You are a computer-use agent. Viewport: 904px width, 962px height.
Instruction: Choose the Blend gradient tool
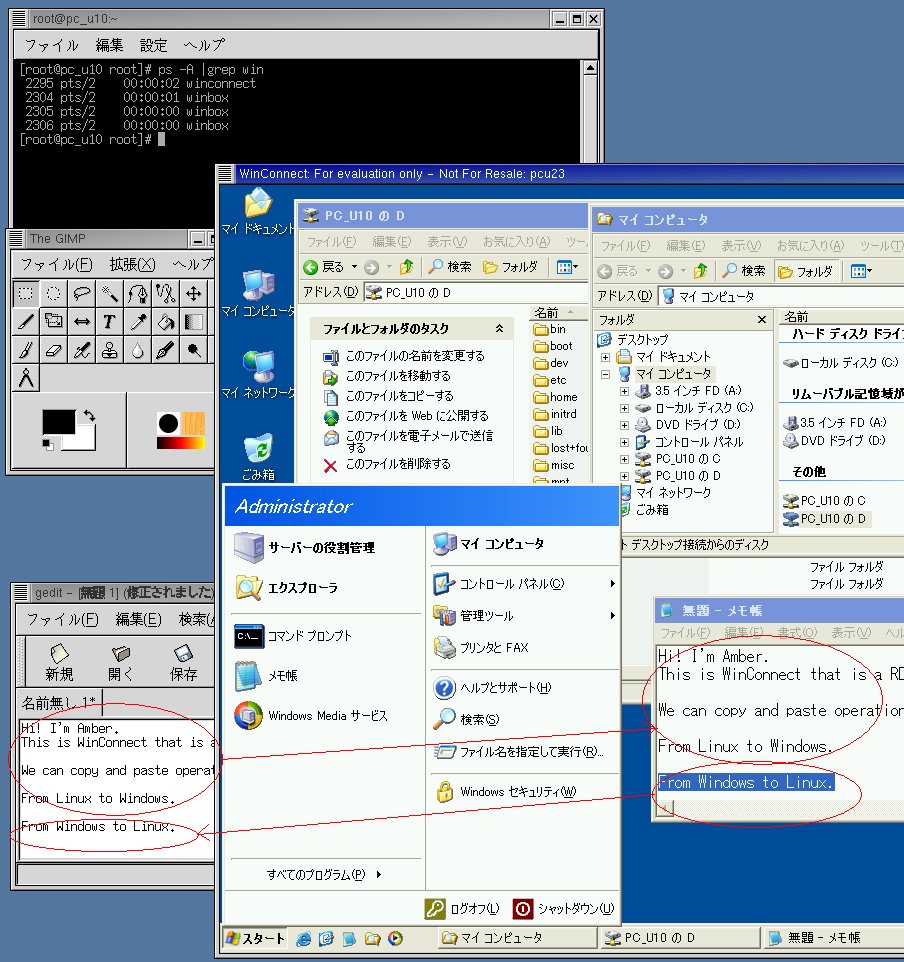pos(194,321)
